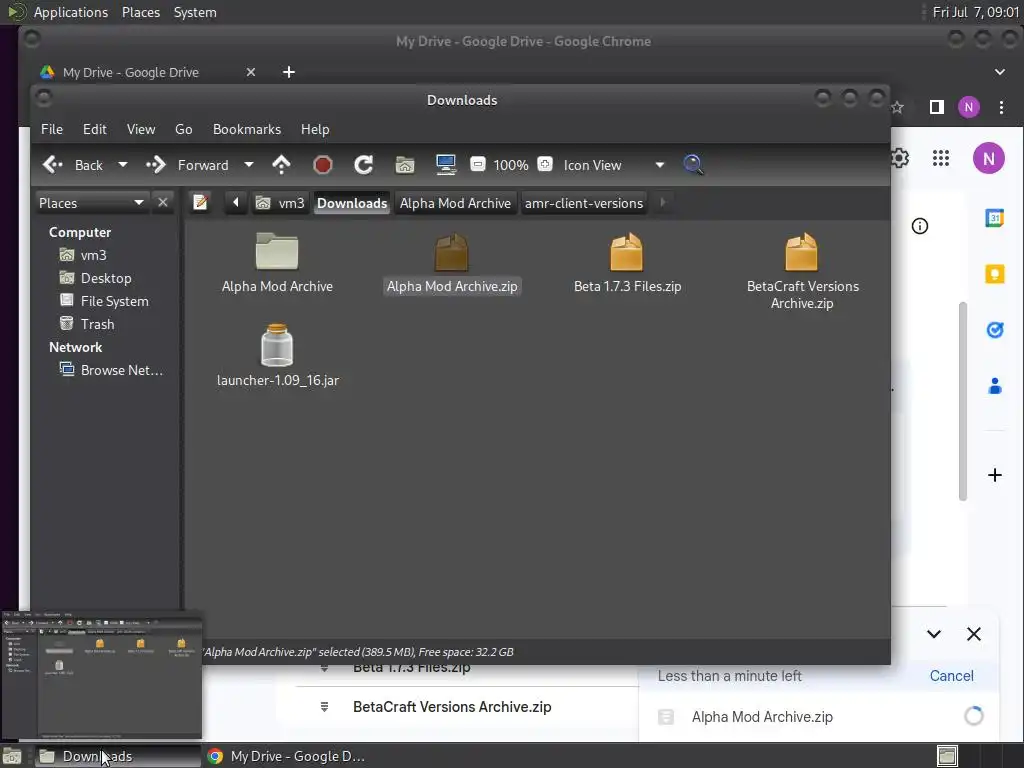
Task: Open the Drive account avatar N
Action: 989,158
